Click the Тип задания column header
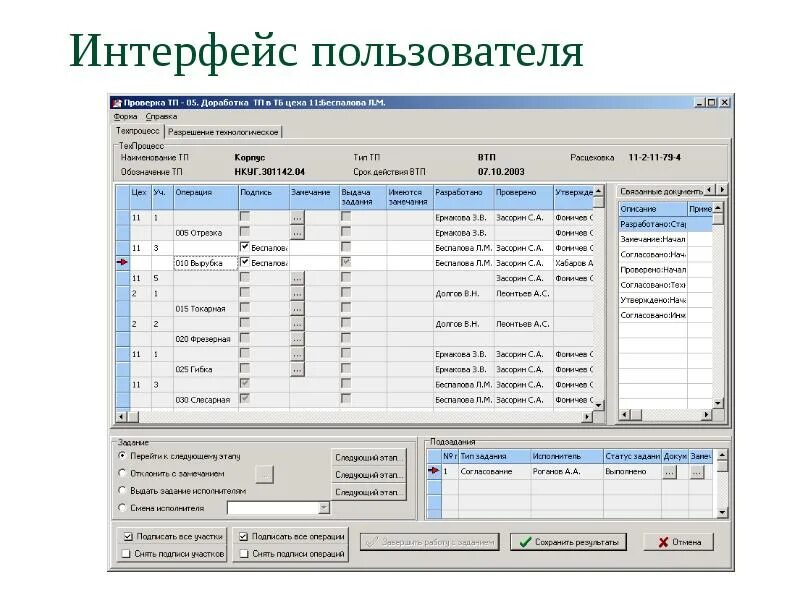 tap(494, 456)
